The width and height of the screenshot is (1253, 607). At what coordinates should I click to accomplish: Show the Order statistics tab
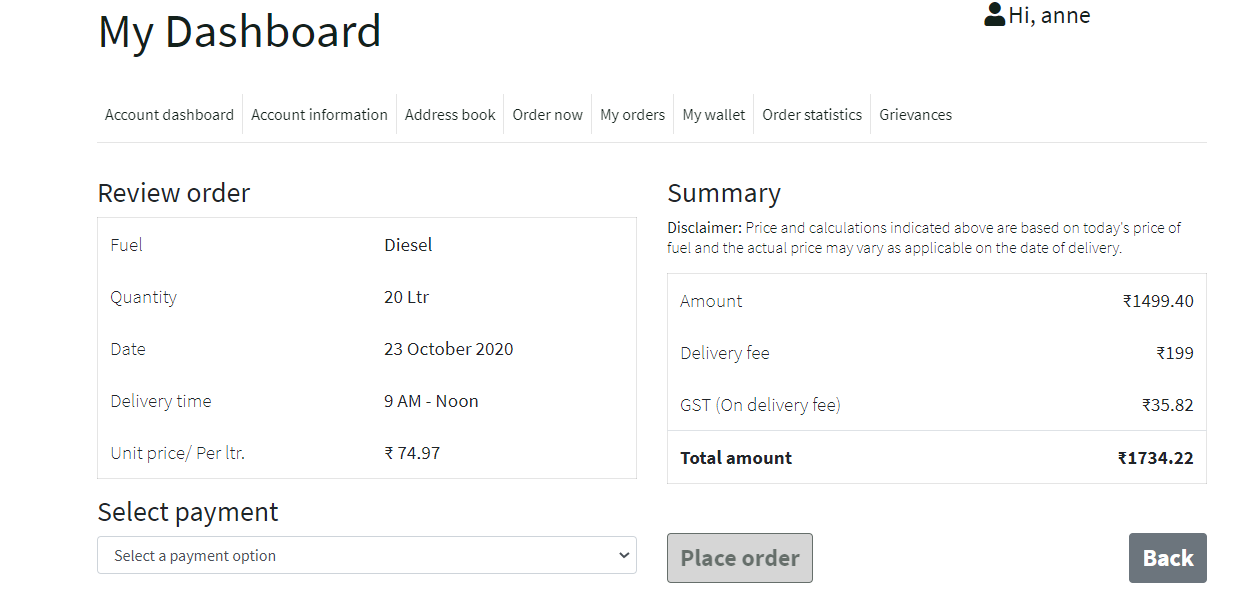click(812, 115)
